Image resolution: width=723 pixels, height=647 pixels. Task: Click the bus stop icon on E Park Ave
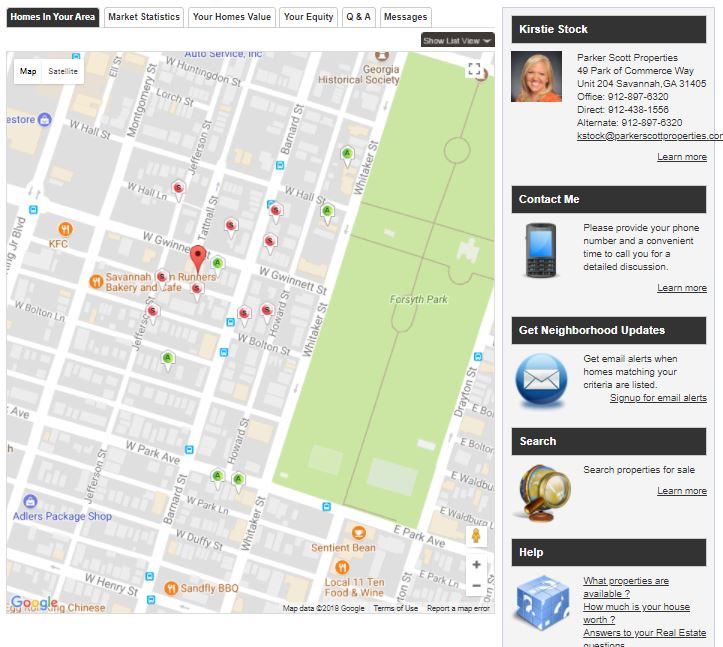point(326,506)
